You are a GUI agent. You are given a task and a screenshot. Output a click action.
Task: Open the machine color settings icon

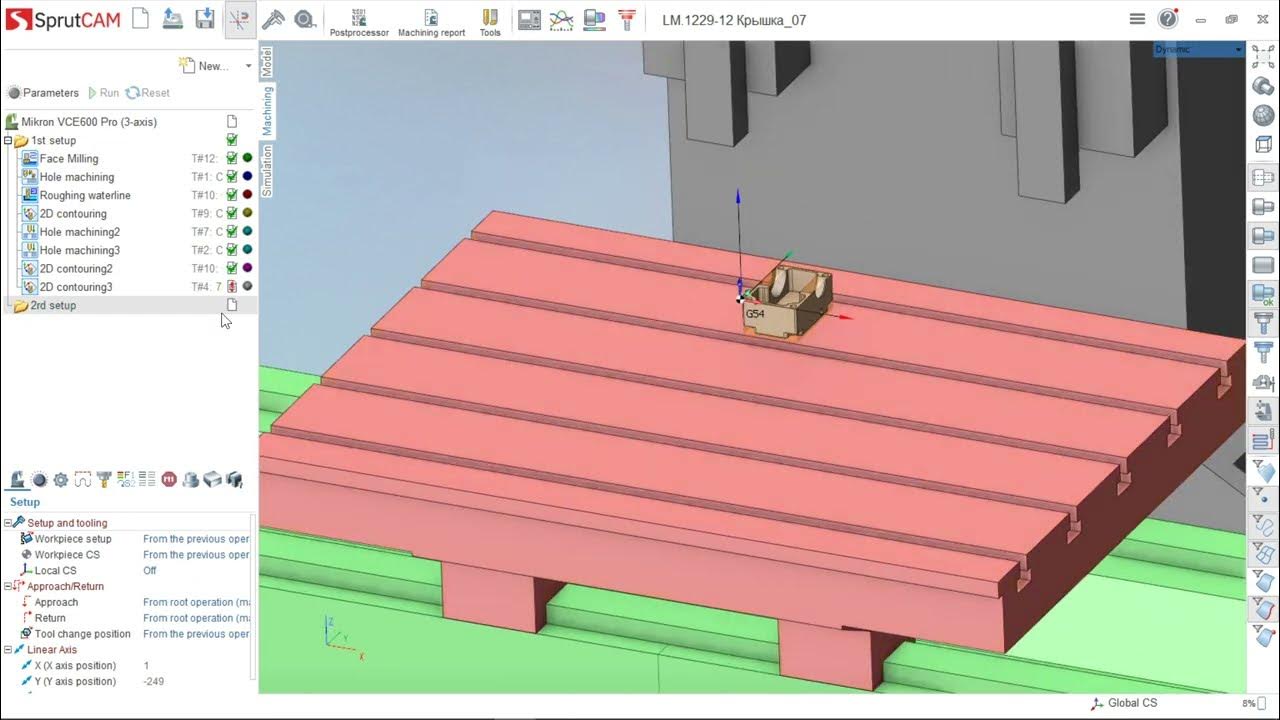tap(594, 19)
